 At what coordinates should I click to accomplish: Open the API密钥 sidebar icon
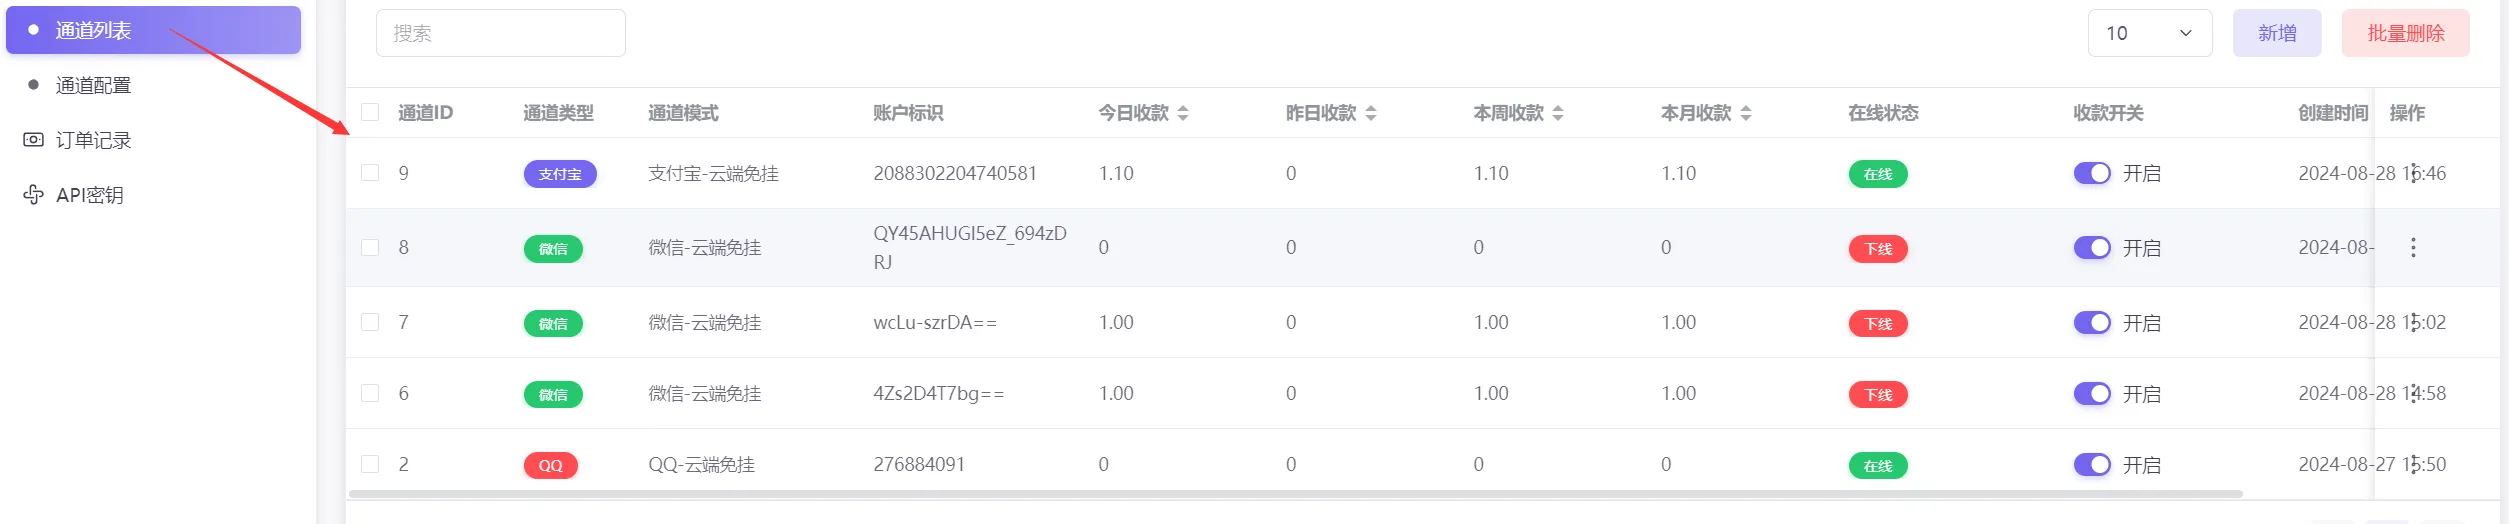33,195
